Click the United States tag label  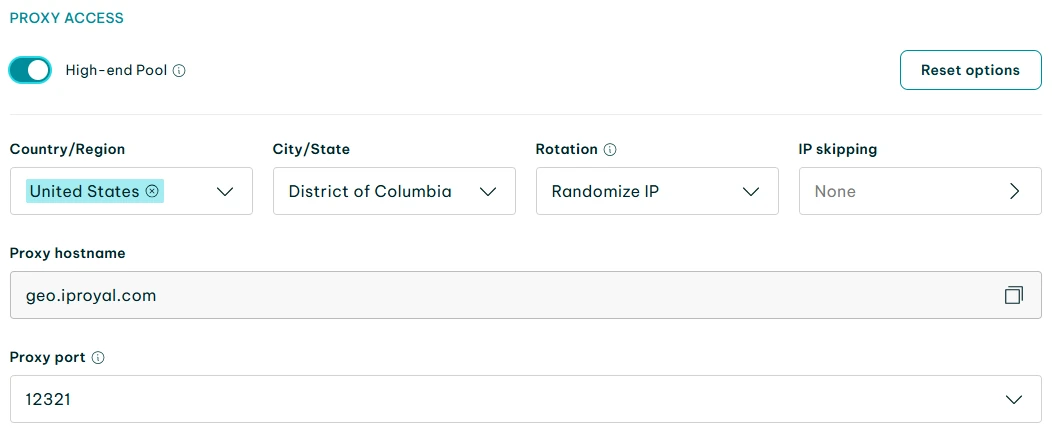click(x=84, y=191)
